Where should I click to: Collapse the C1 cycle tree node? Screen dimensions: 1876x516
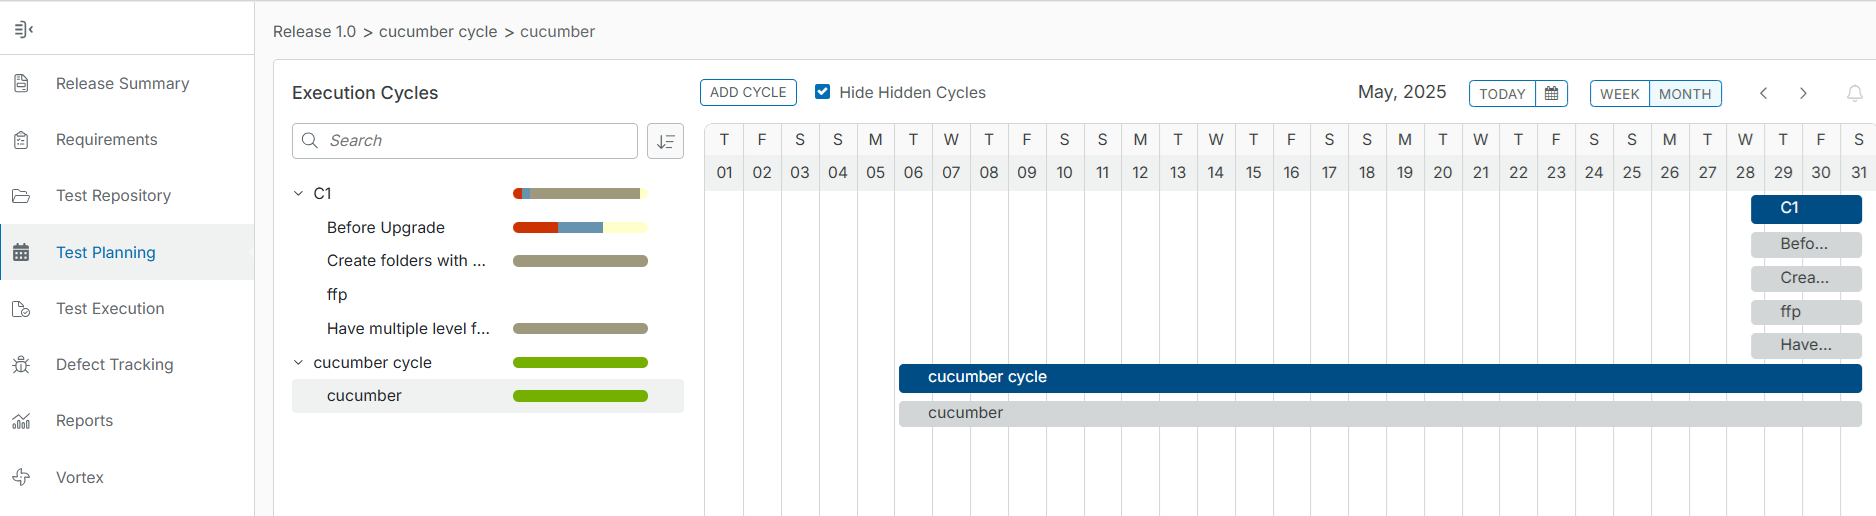[298, 193]
